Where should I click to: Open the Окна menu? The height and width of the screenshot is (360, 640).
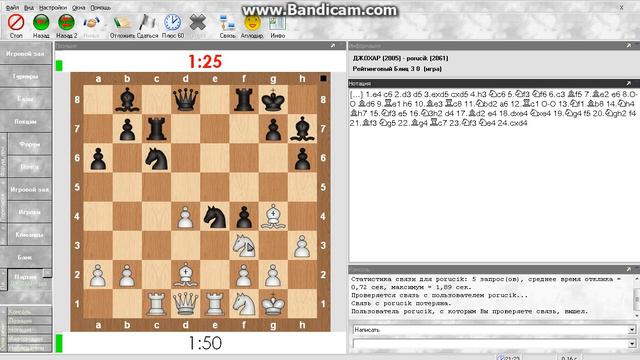pos(79,8)
